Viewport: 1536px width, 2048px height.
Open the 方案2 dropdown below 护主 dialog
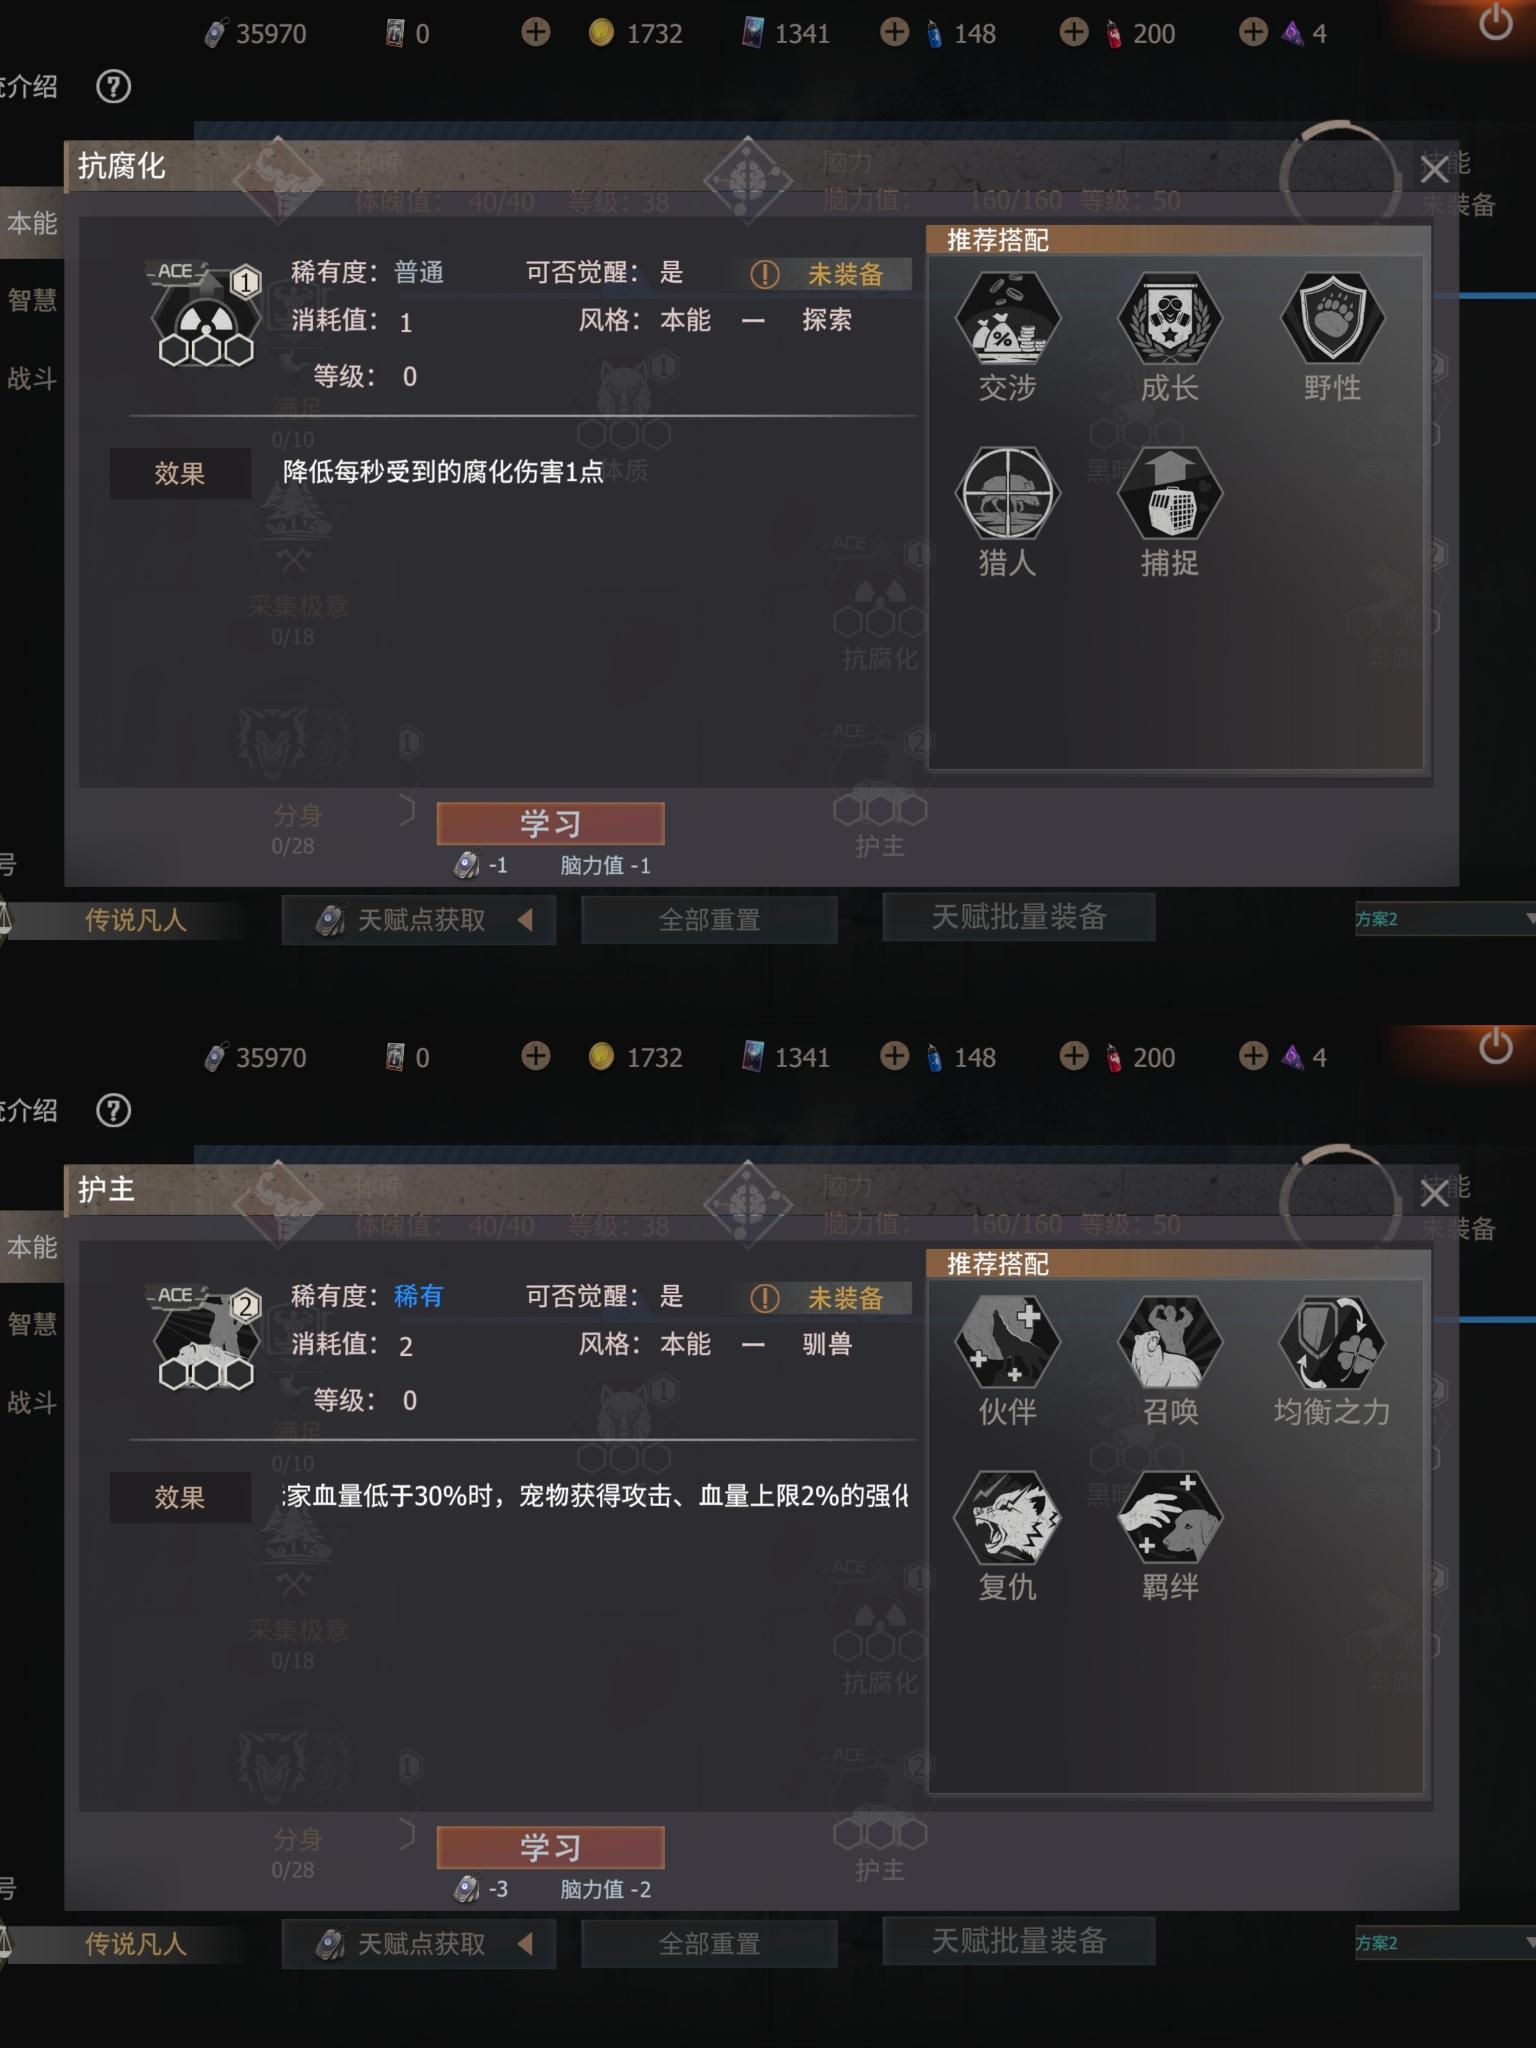[x=1445, y=1943]
